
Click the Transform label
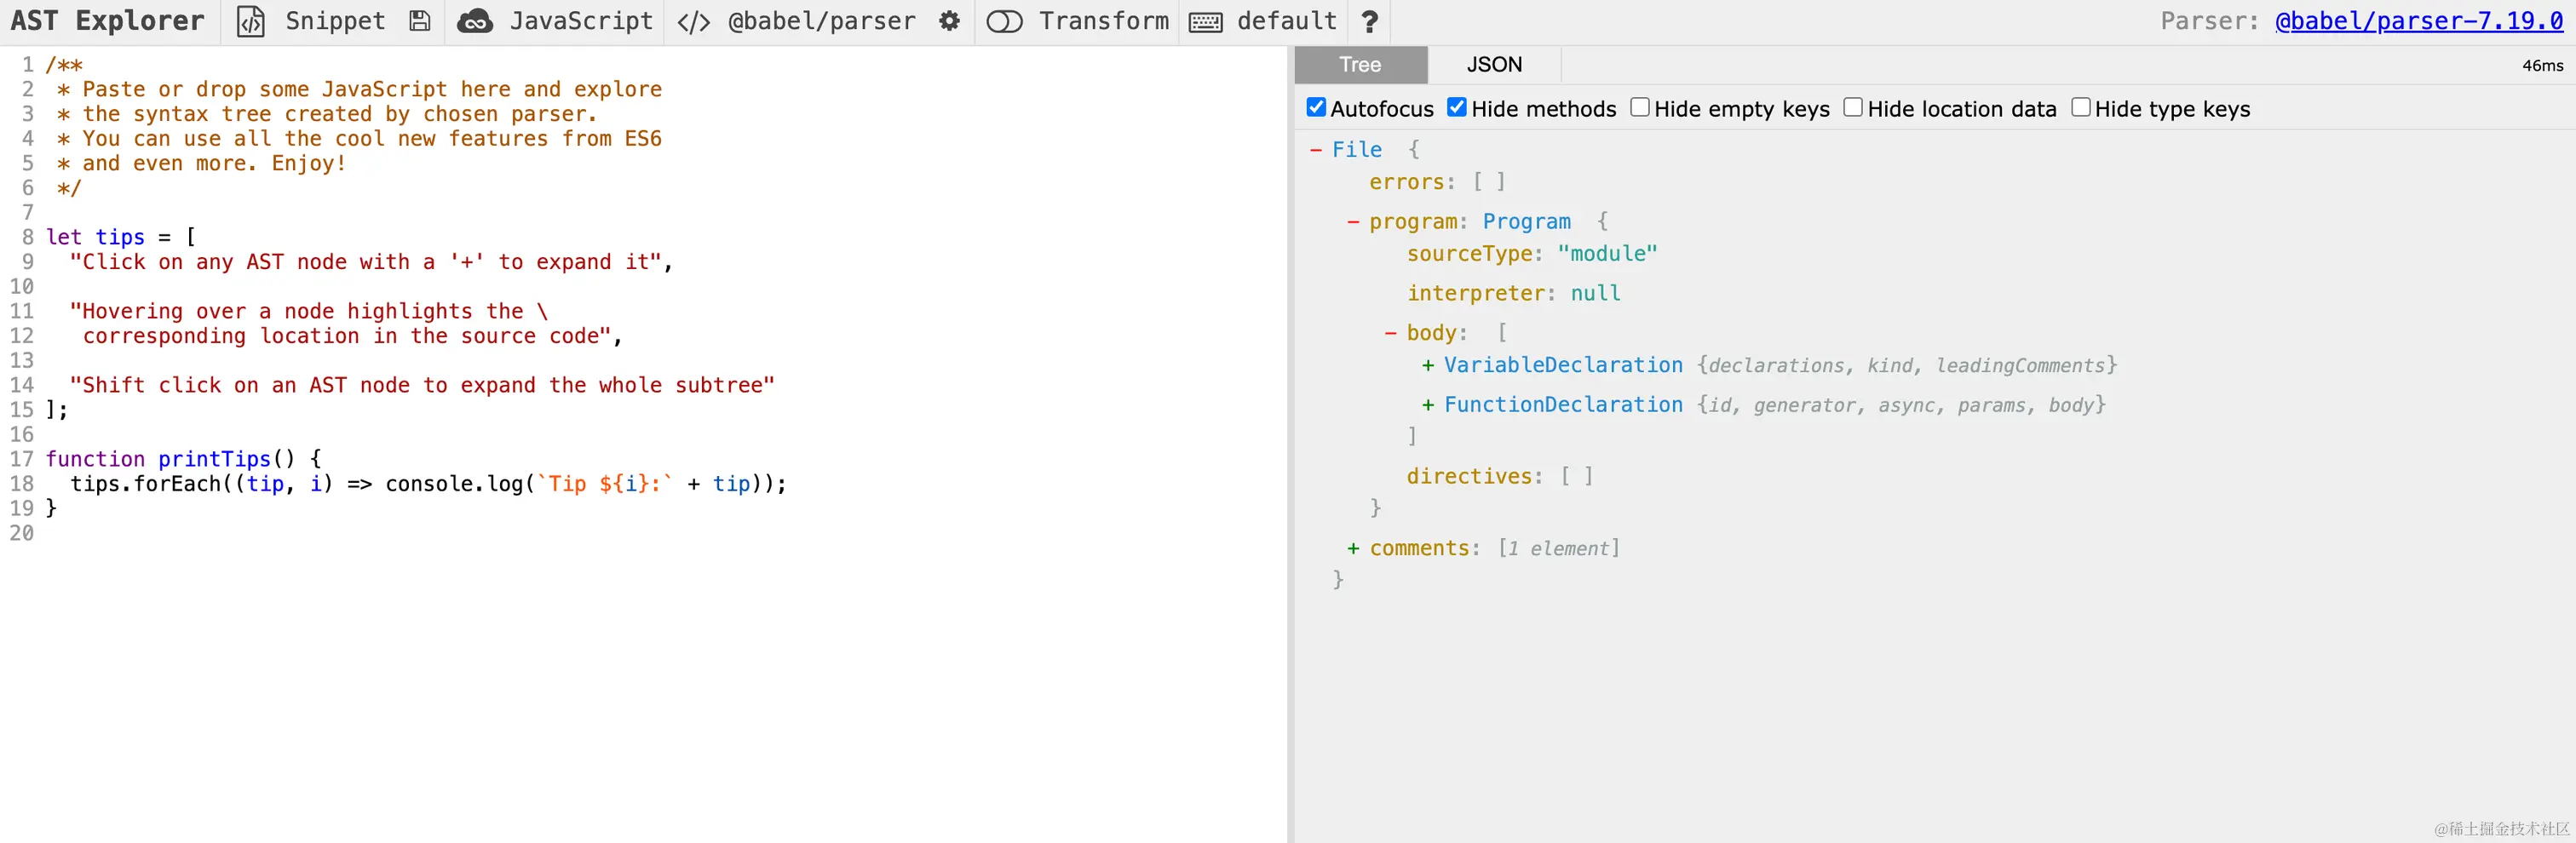tap(1104, 21)
